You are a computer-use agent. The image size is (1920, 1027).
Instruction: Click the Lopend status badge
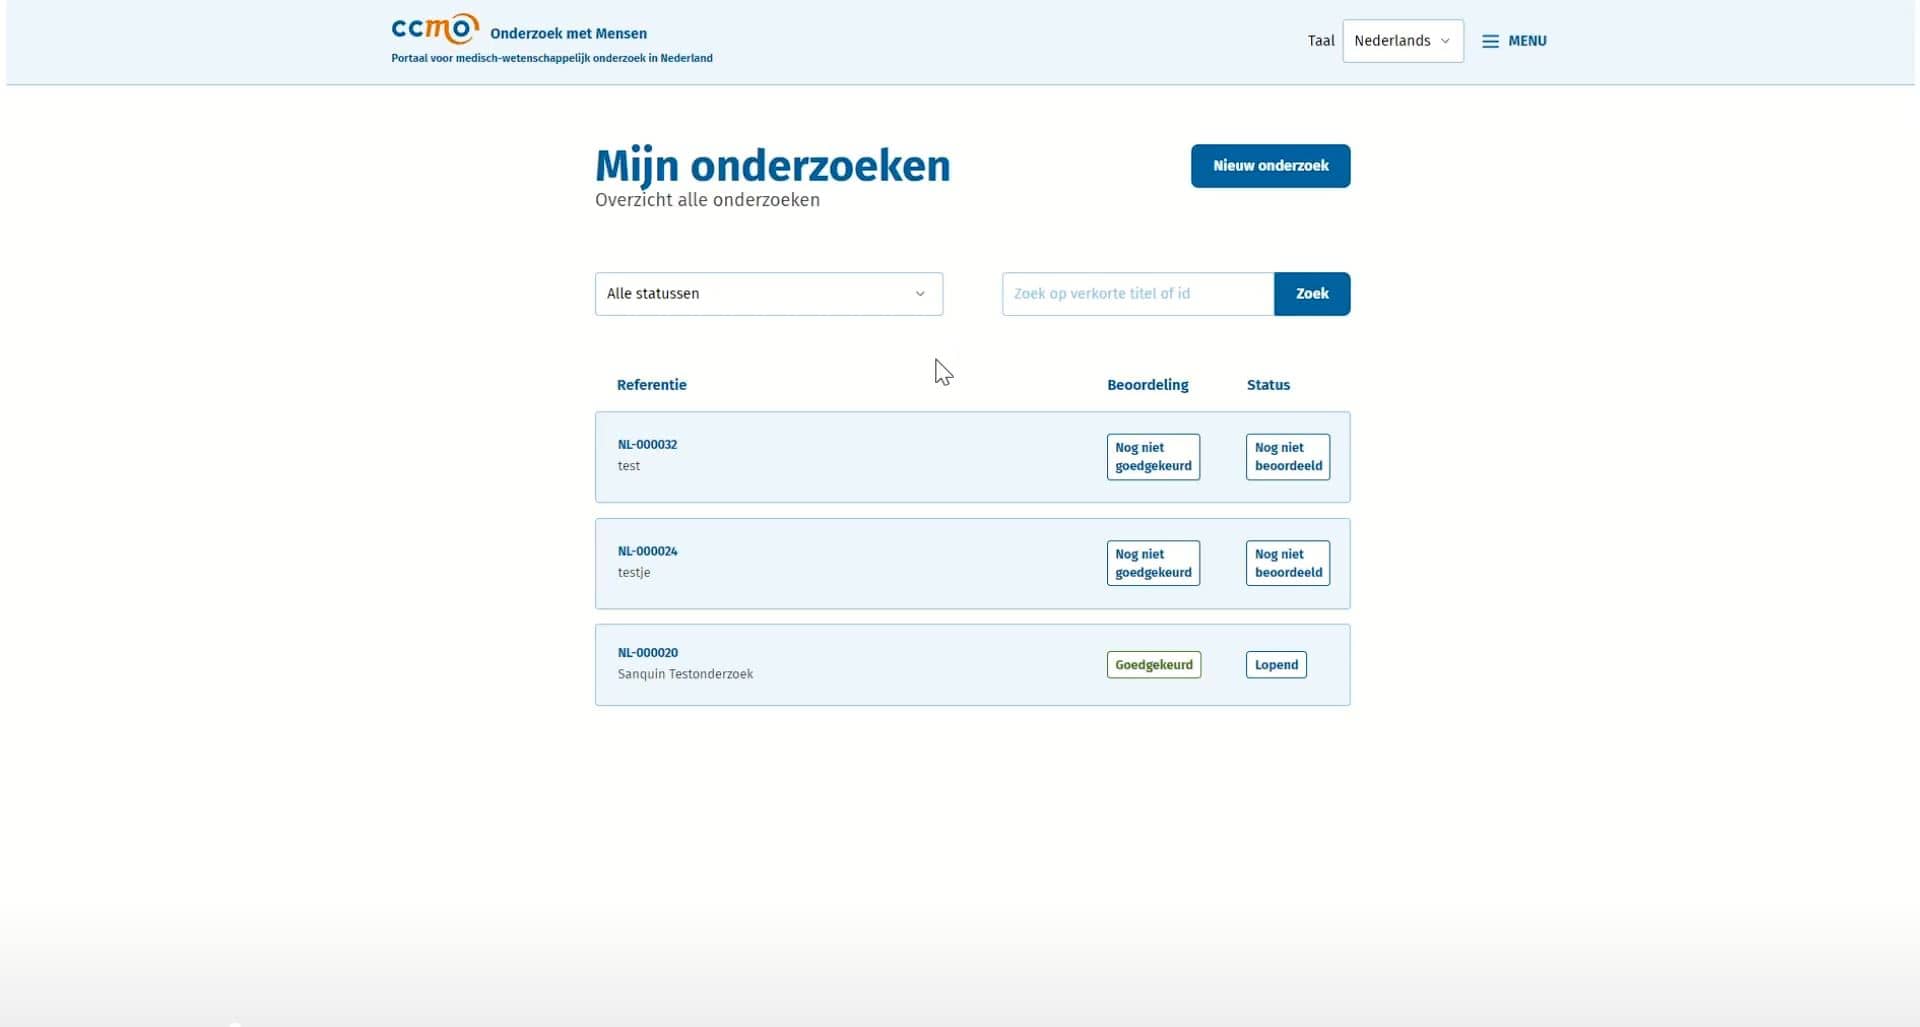(1276, 665)
